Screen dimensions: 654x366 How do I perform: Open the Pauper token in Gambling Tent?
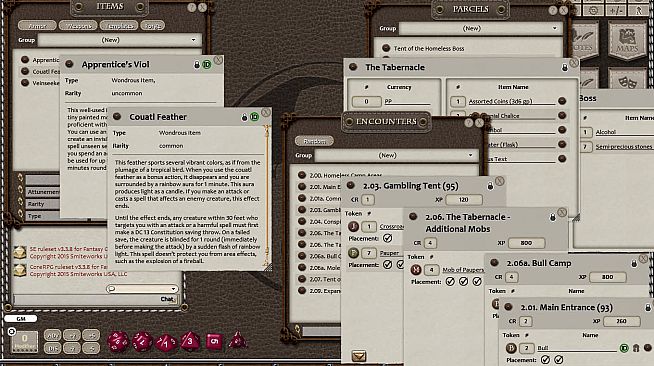[353, 253]
